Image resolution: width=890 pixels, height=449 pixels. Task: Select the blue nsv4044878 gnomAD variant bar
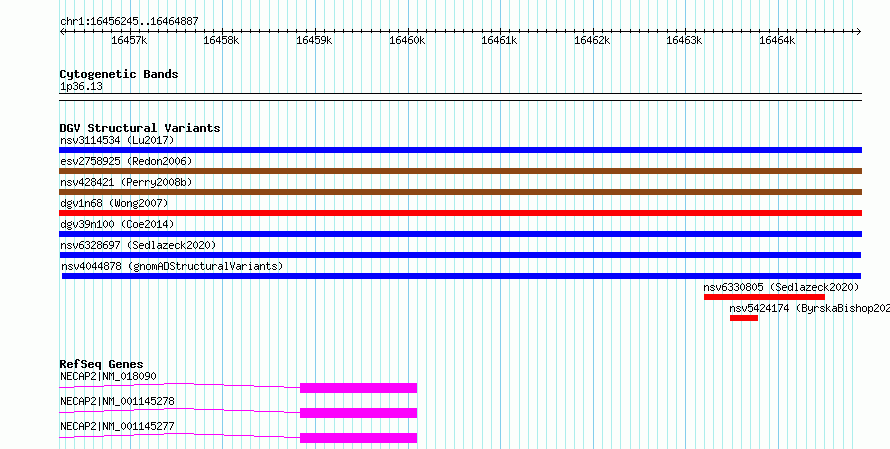coord(461,276)
